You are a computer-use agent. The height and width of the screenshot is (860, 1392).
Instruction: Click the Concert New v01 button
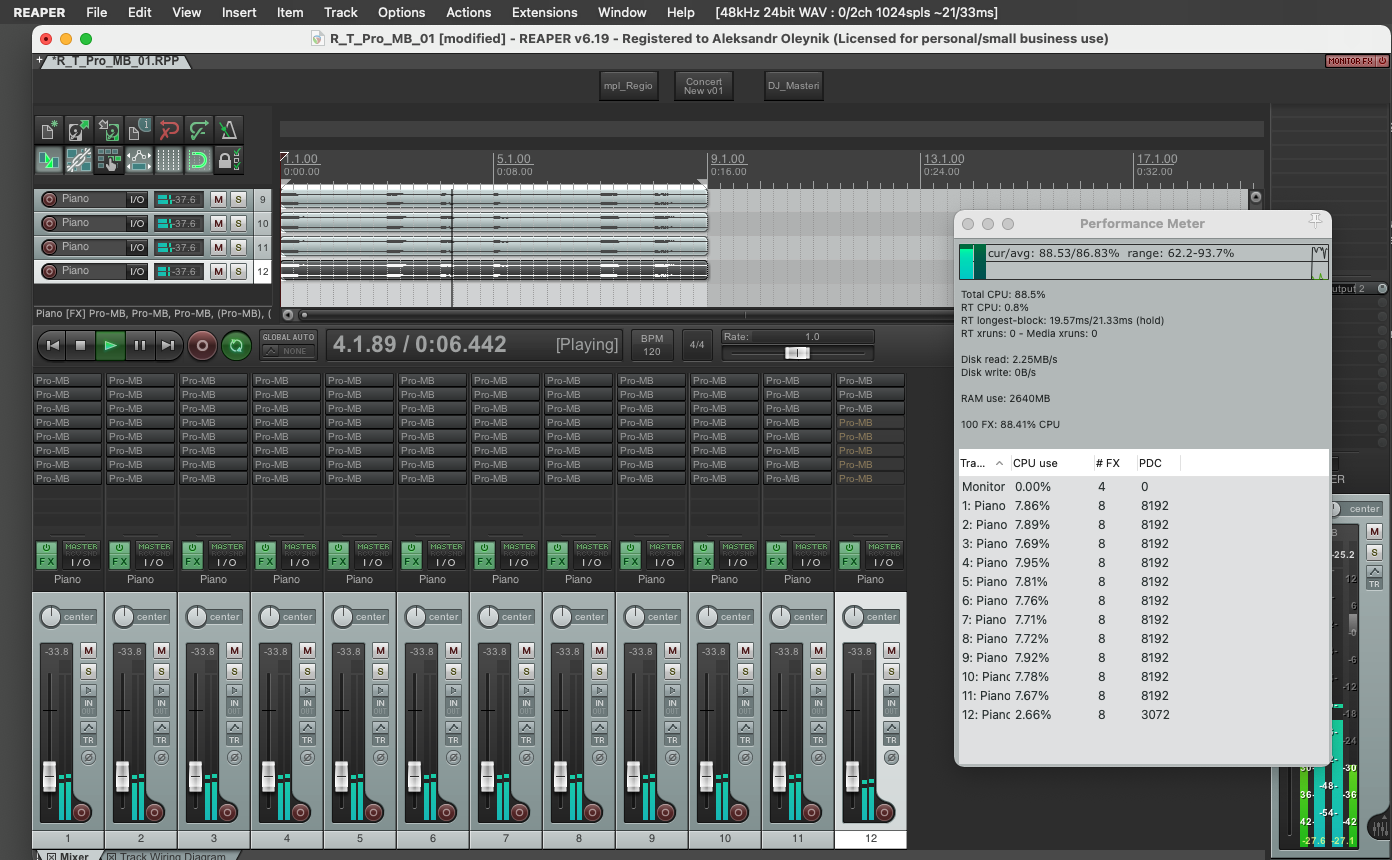tap(703, 86)
